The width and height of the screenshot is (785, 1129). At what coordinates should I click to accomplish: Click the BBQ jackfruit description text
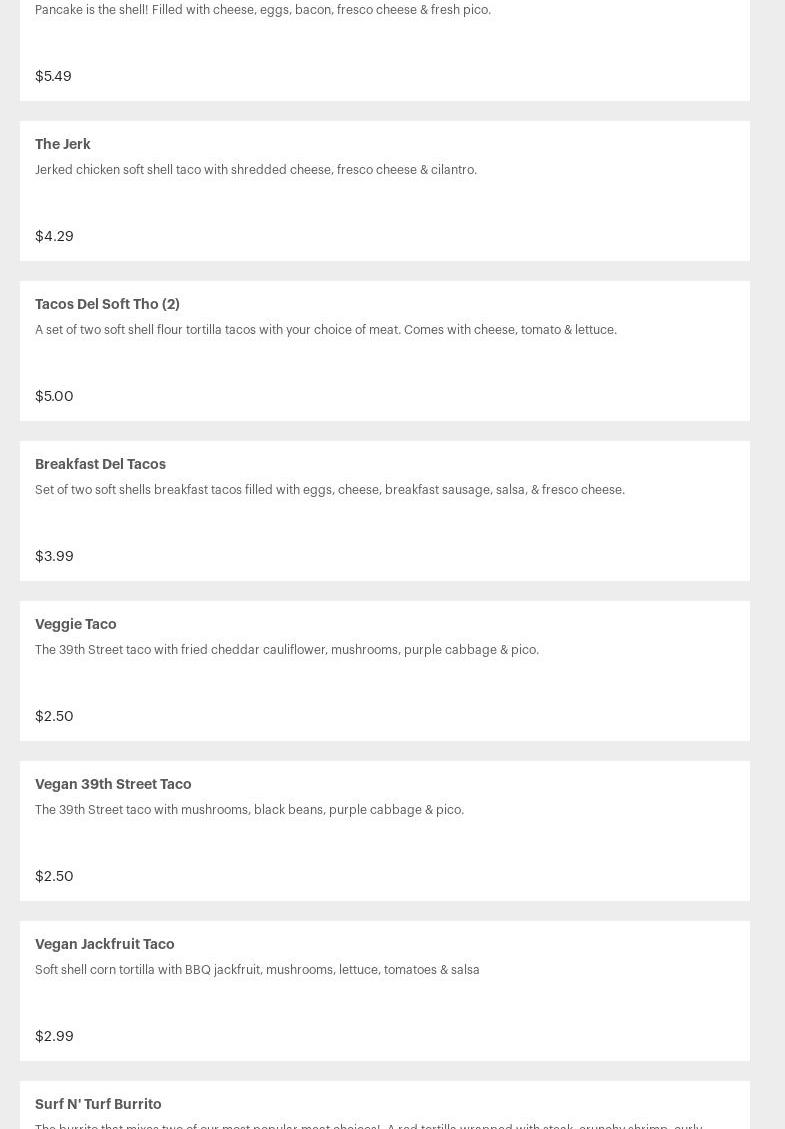point(257,970)
